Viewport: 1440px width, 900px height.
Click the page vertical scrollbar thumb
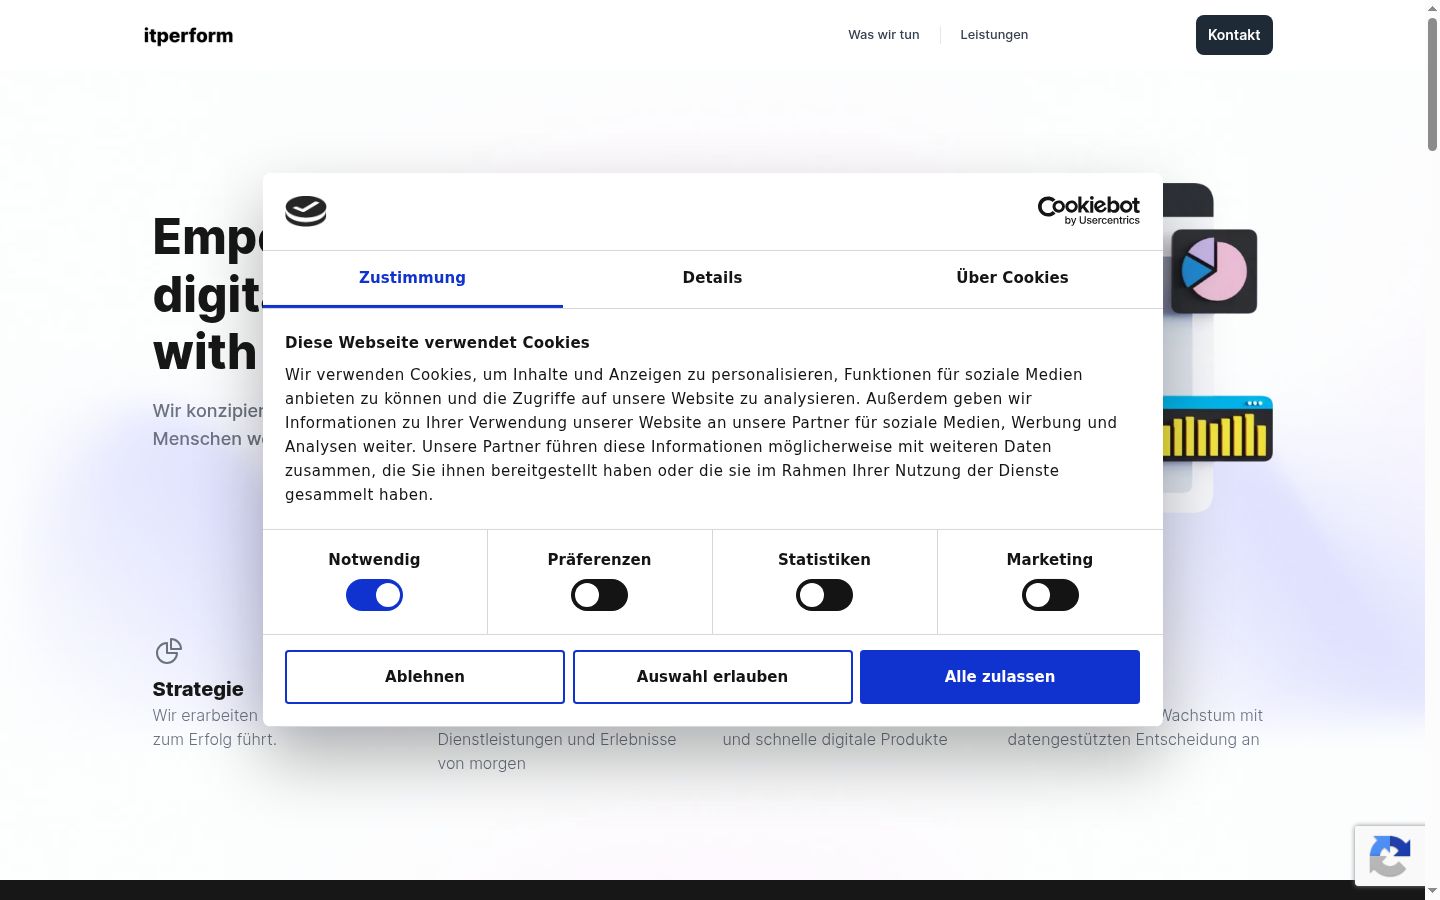pos(1432,83)
